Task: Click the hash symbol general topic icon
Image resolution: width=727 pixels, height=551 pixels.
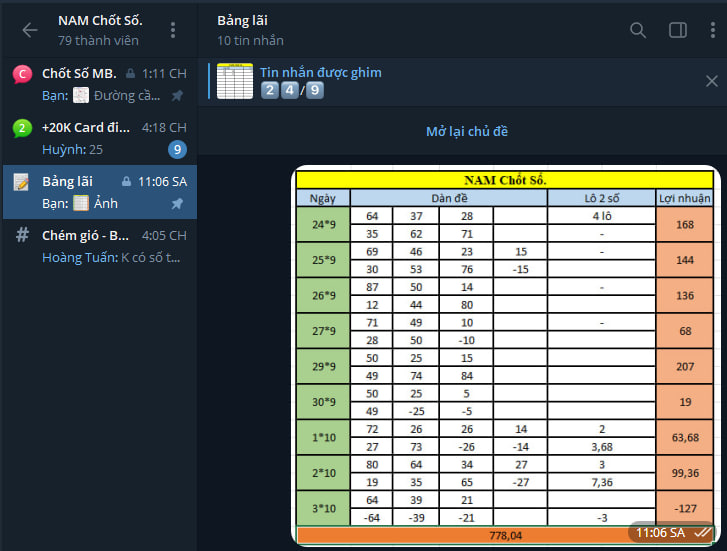Action: pos(22,236)
